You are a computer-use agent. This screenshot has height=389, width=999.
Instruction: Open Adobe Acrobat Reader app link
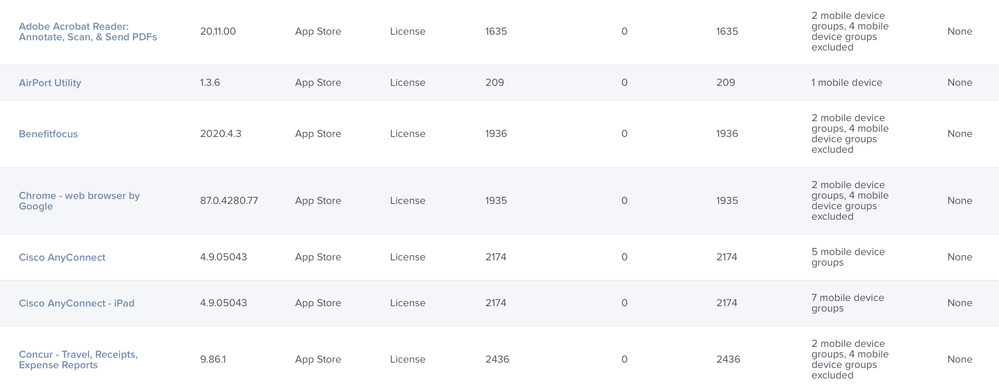pos(88,32)
